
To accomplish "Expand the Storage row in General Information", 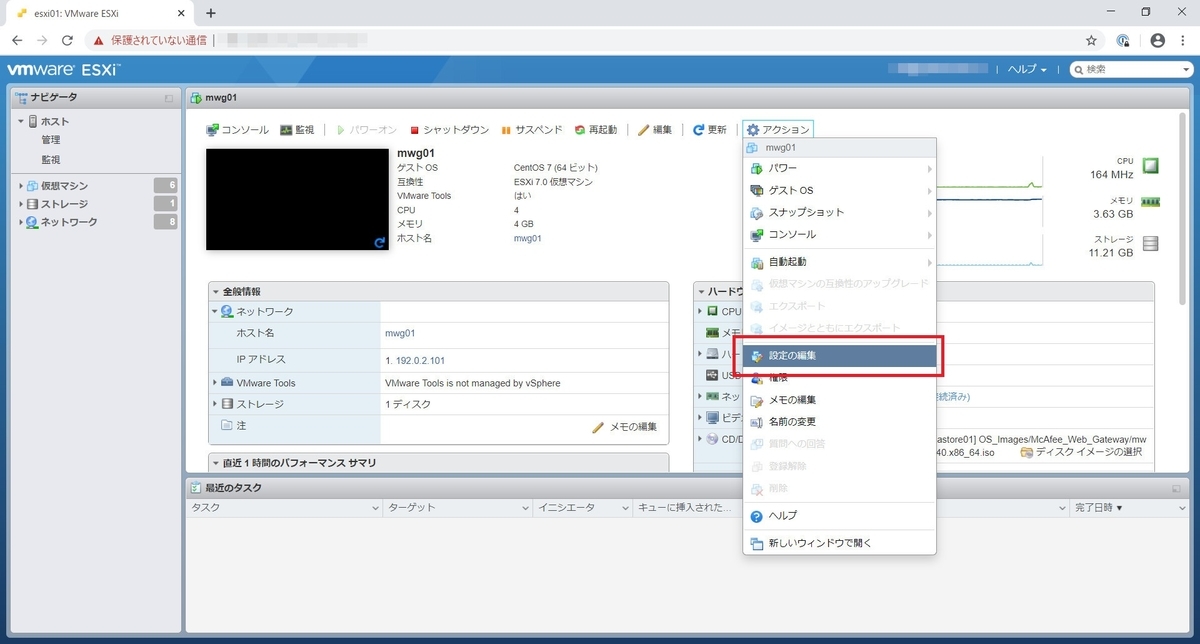I will pos(214,404).
